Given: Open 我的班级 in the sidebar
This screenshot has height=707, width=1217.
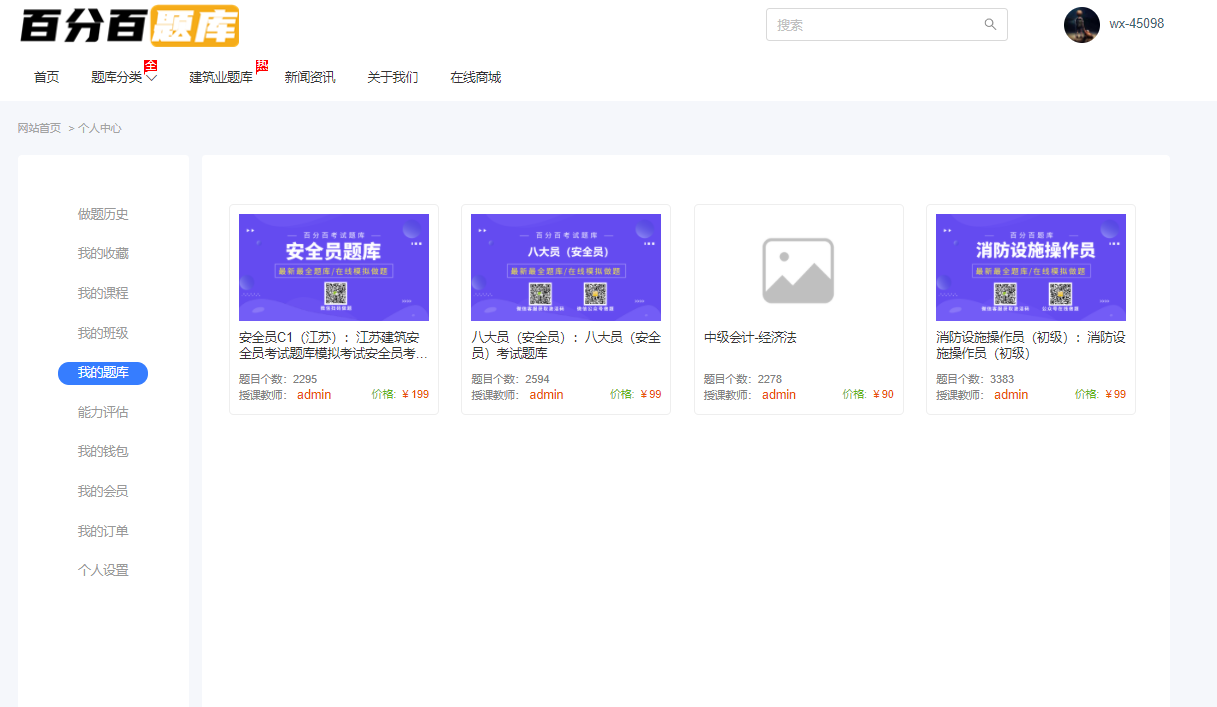Looking at the screenshot, I should [x=103, y=333].
